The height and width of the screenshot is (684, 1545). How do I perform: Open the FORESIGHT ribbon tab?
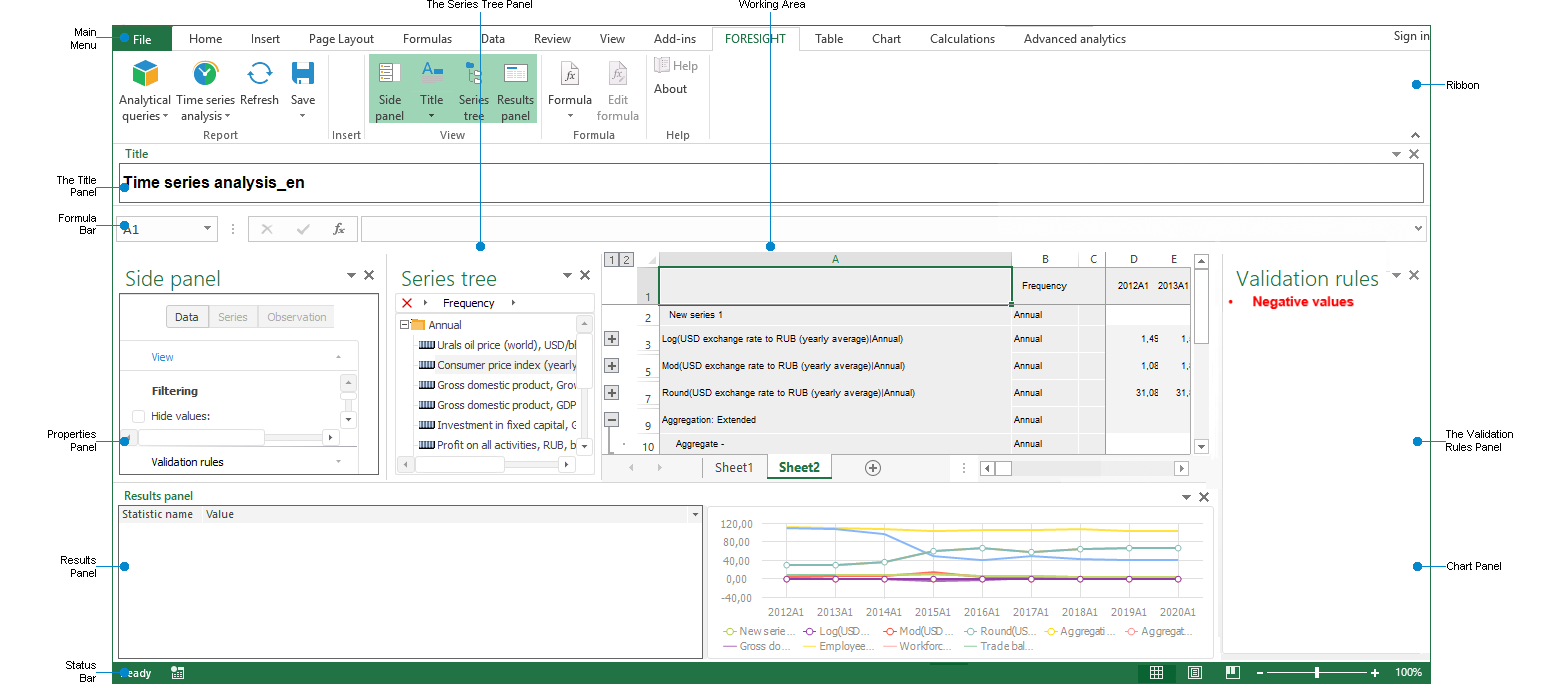(x=755, y=38)
